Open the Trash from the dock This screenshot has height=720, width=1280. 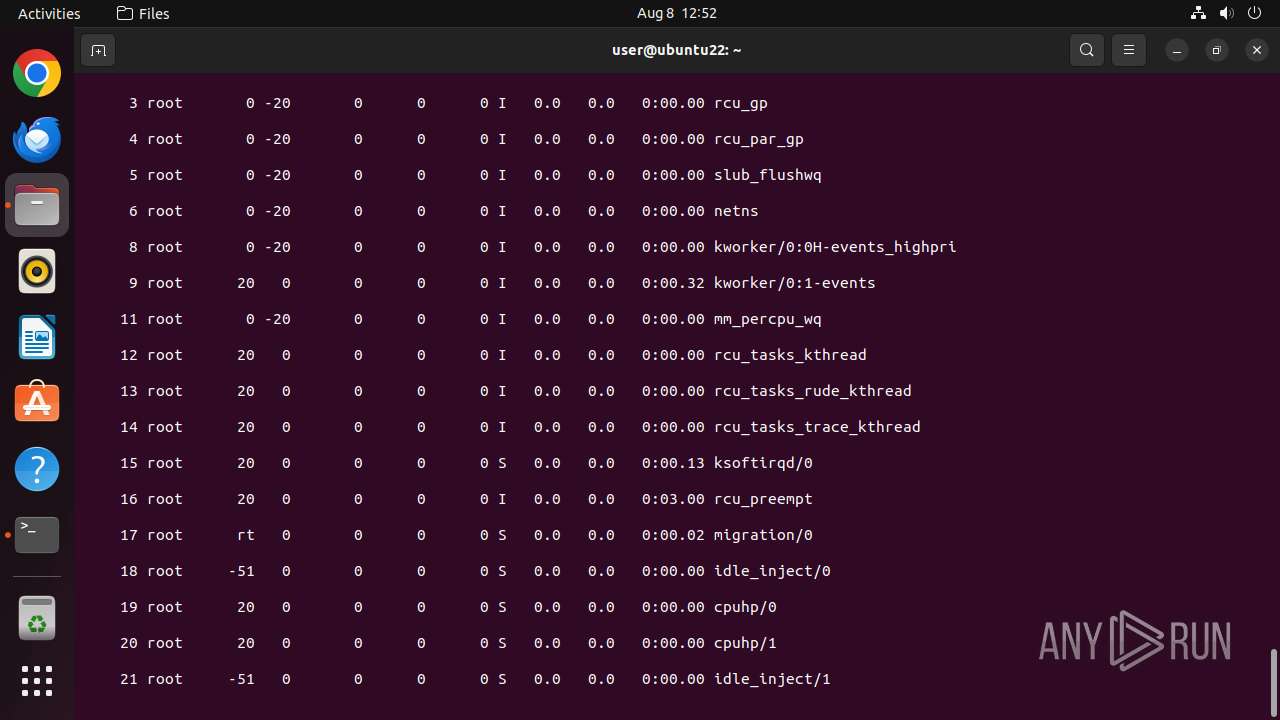click(x=37, y=618)
